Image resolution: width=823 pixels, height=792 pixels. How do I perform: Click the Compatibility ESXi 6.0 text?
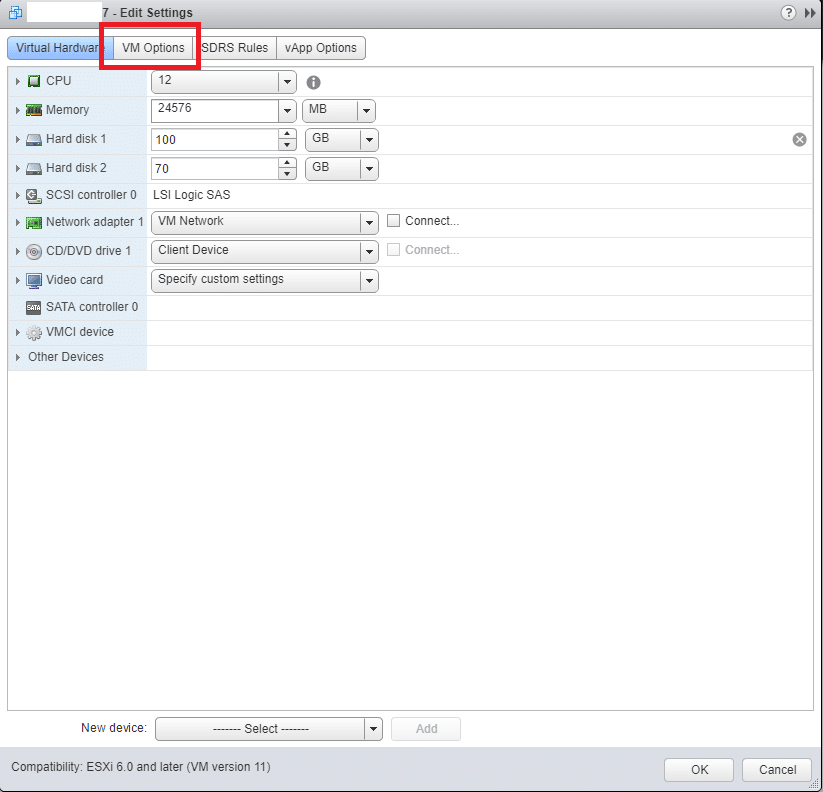pos(141,767)
